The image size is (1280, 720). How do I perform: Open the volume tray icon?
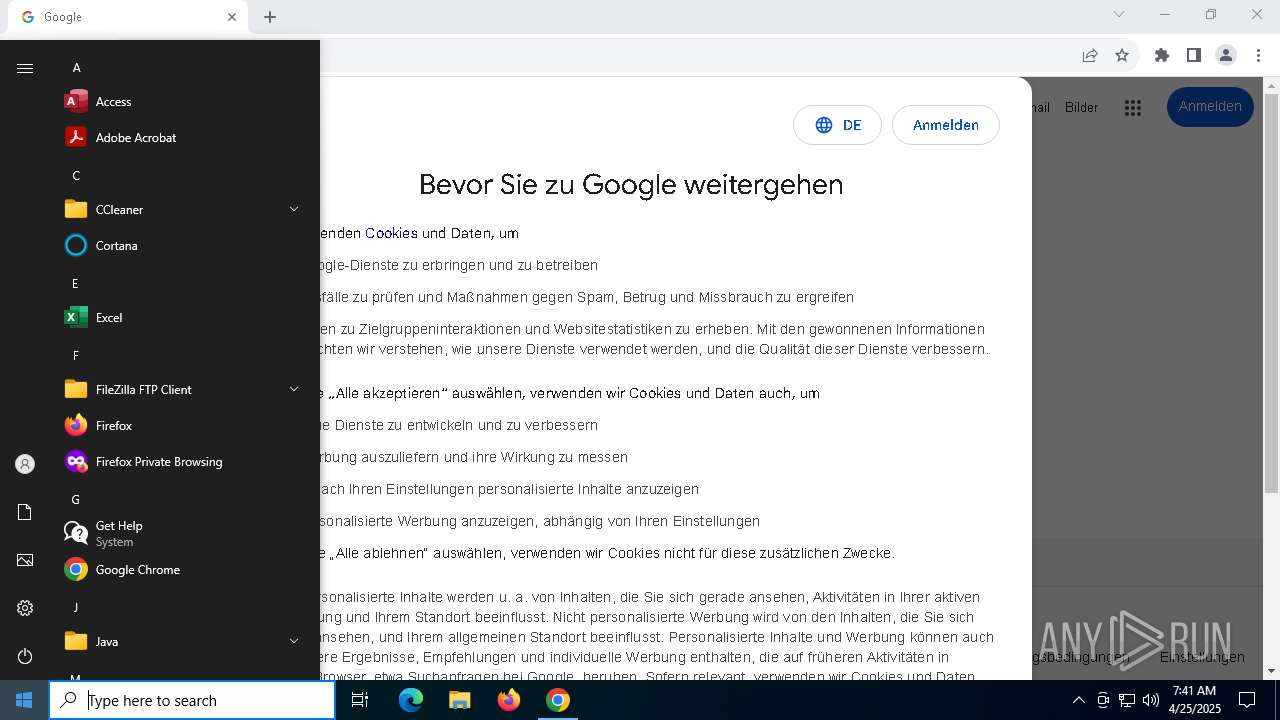1151,700
